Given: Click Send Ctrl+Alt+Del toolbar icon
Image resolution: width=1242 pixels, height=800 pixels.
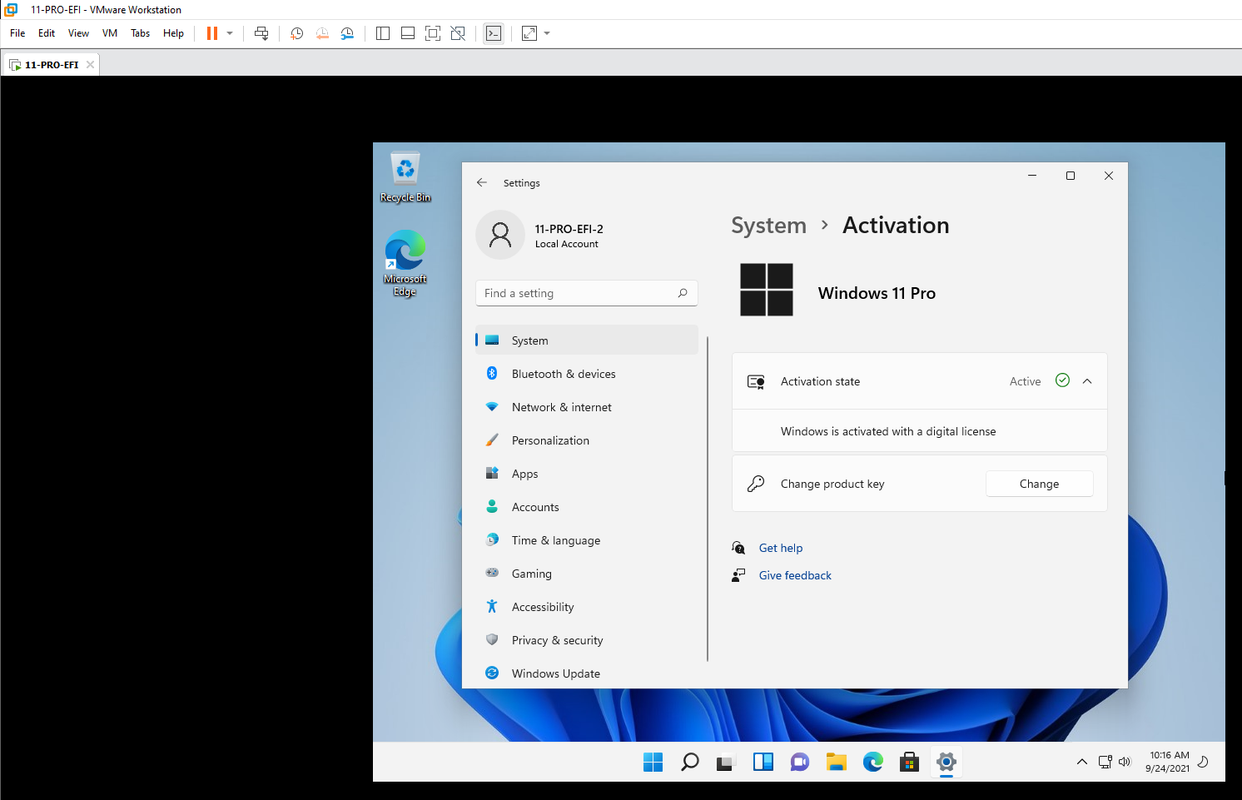Looking at the screenshot, I should pyautogui.click(x=262, y=33).
